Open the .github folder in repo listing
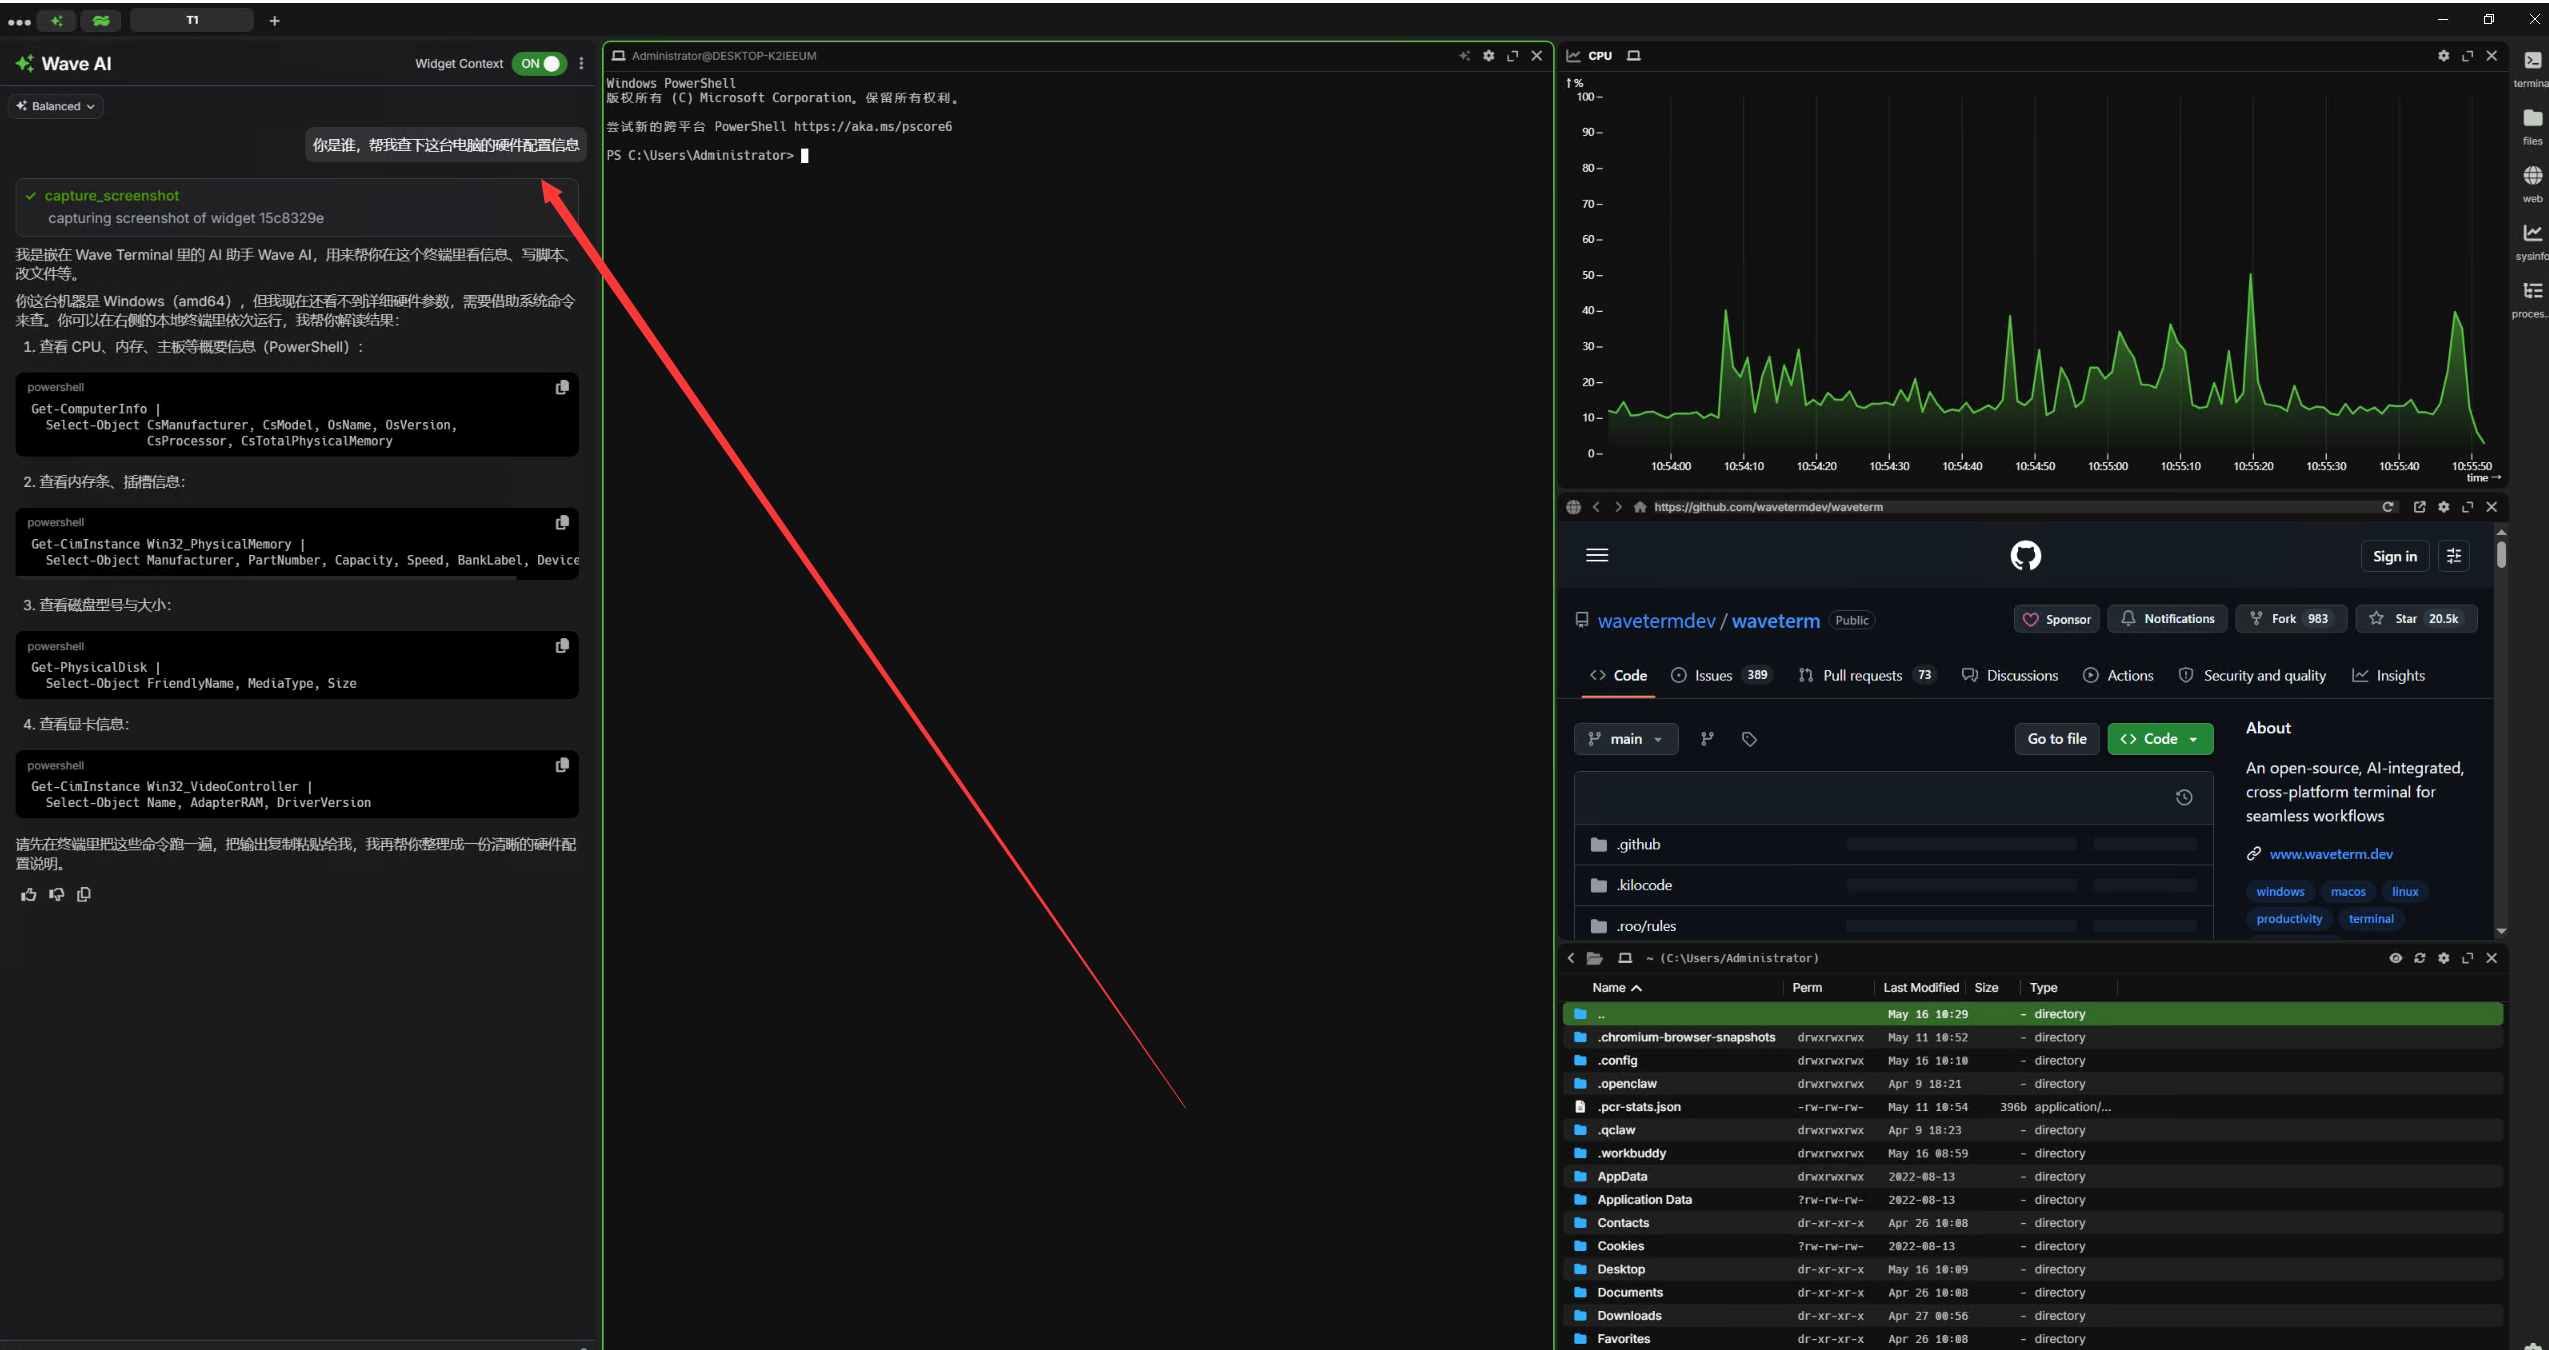Screen dimensions: 2549x1350 [x=1638, y=844]
